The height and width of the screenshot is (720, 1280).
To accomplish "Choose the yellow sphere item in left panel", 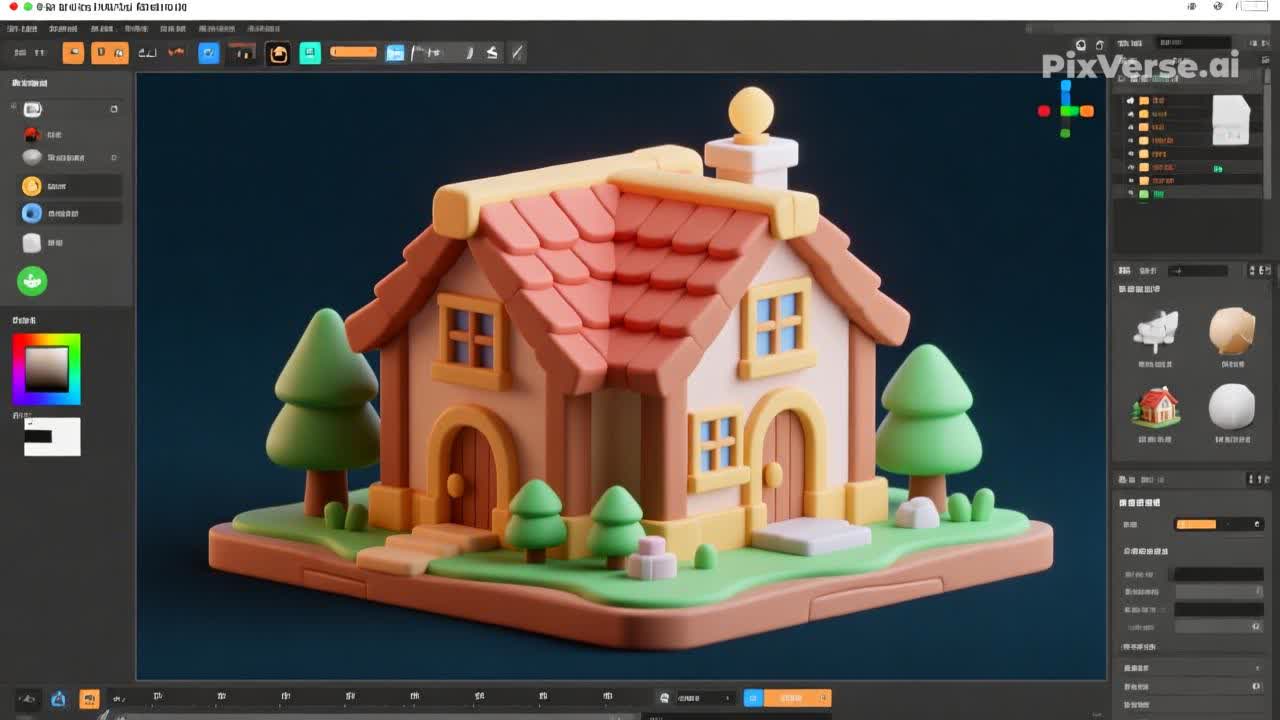I will tap(32, 186).
